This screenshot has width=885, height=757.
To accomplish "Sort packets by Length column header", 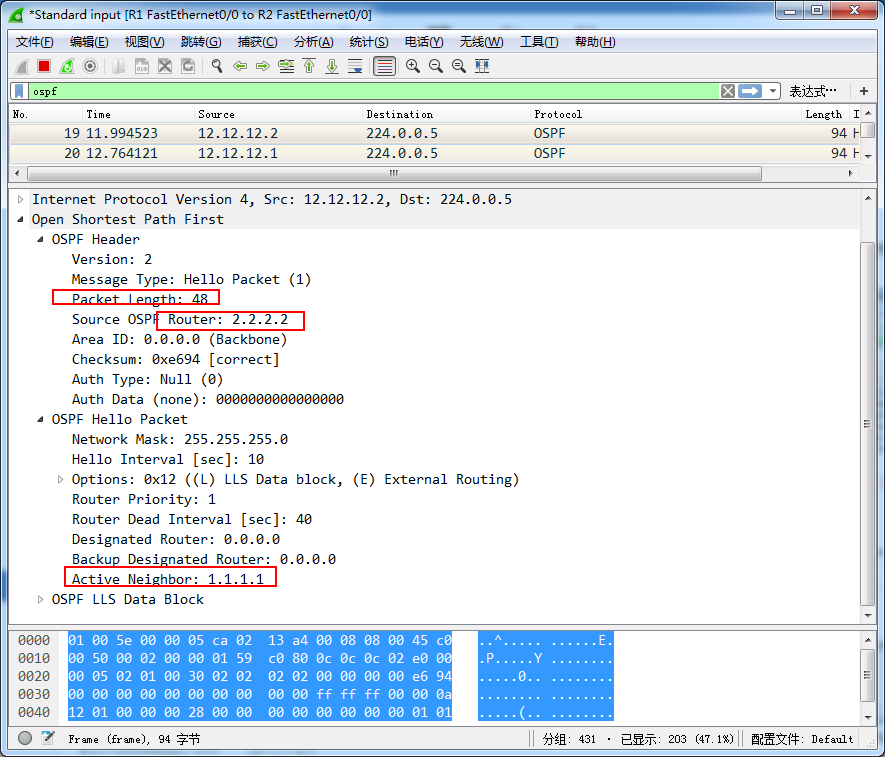I will (826, 115).
